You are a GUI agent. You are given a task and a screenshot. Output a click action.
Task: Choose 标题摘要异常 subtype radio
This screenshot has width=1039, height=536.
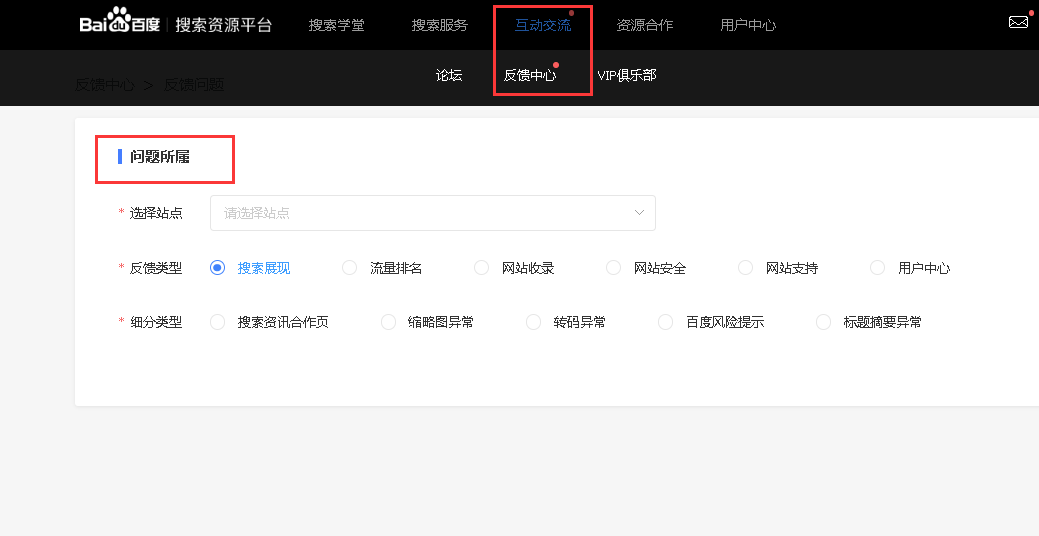pyautogui.click(x=823, y=322)
